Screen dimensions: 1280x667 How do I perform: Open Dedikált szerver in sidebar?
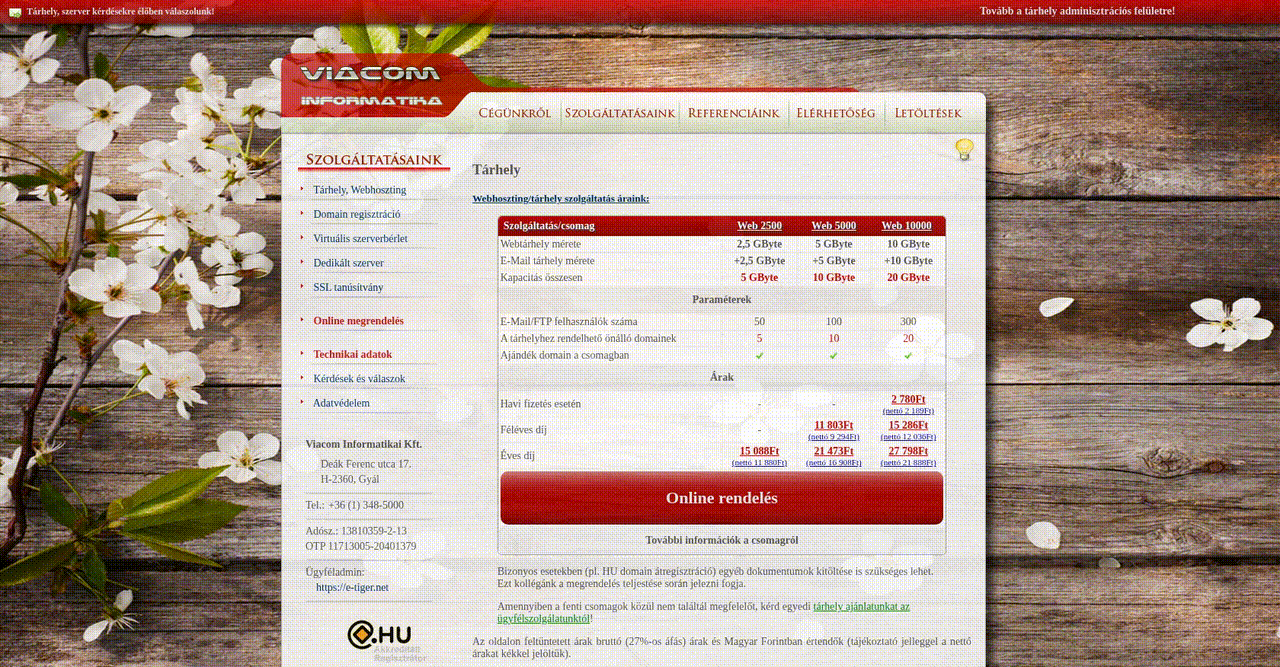click(348, 263)
